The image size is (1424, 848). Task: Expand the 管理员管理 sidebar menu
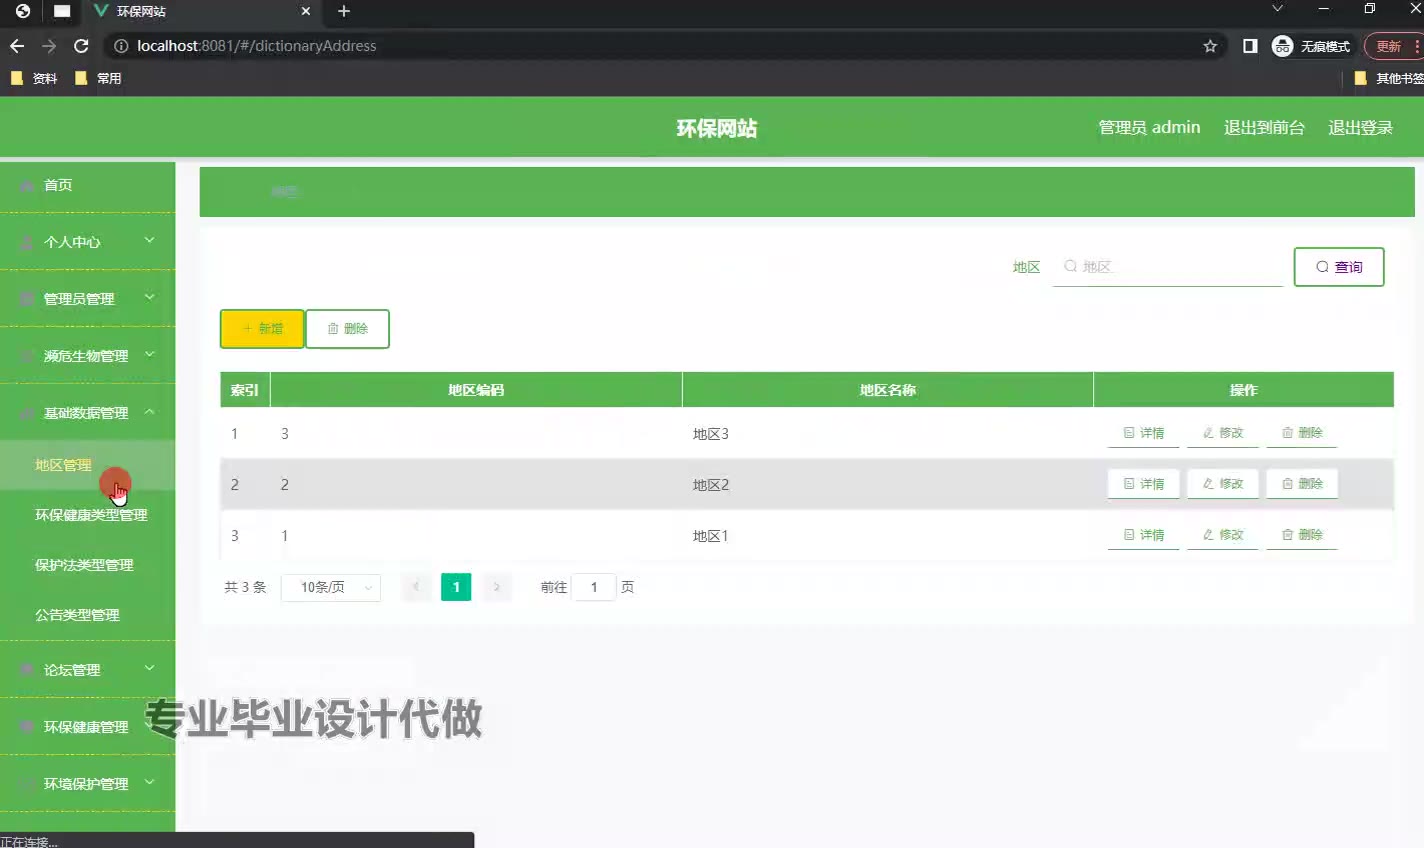tap(87, 298)
